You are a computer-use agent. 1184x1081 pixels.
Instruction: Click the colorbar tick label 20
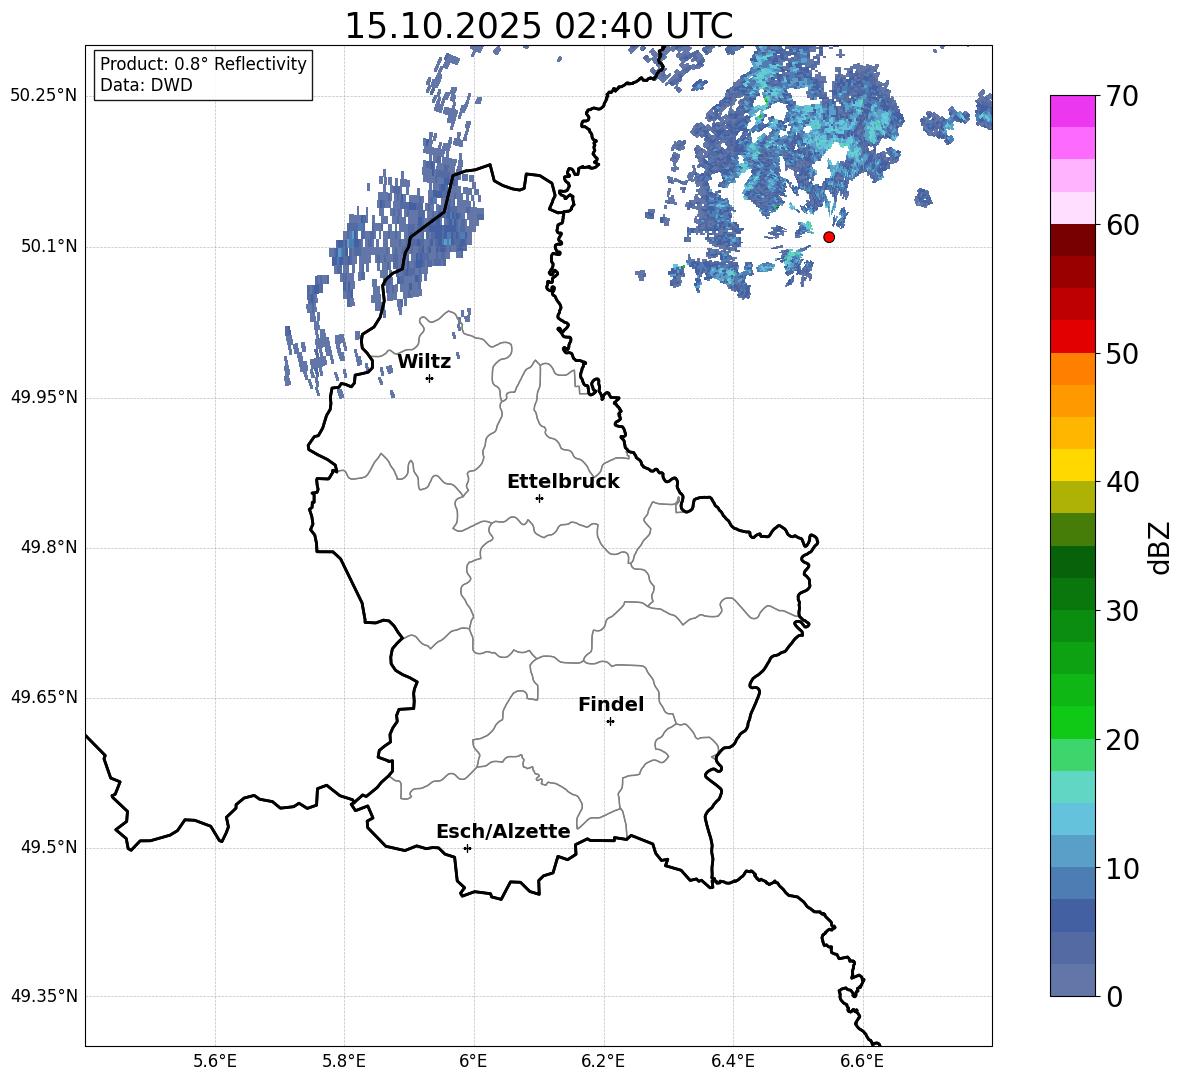tap(1122, 740)
